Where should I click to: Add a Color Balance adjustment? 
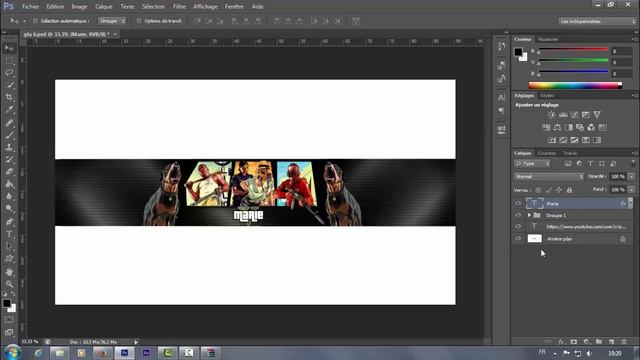point(557,127)
